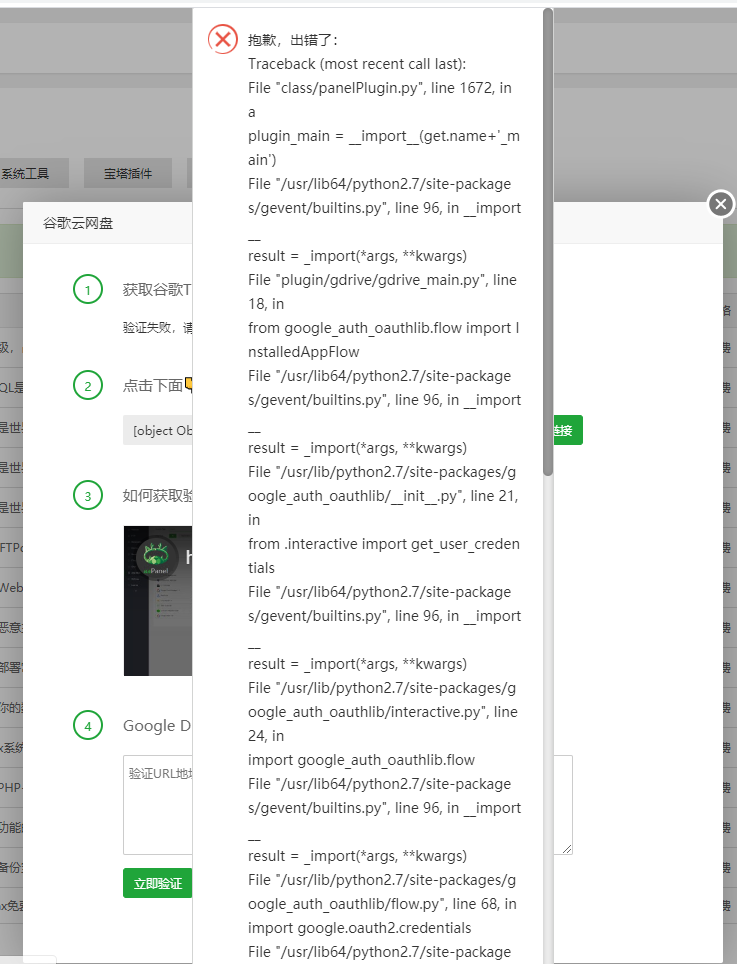Viewport: 737px width, 964px height.
Task: Click the error popup vertical scrollbar
Action: [x=548, y=242]
